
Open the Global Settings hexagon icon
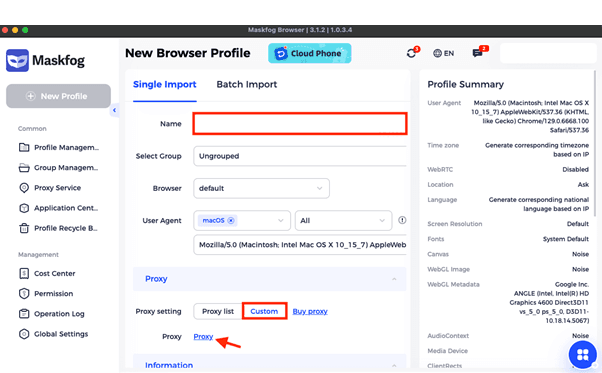coord(24,334)
